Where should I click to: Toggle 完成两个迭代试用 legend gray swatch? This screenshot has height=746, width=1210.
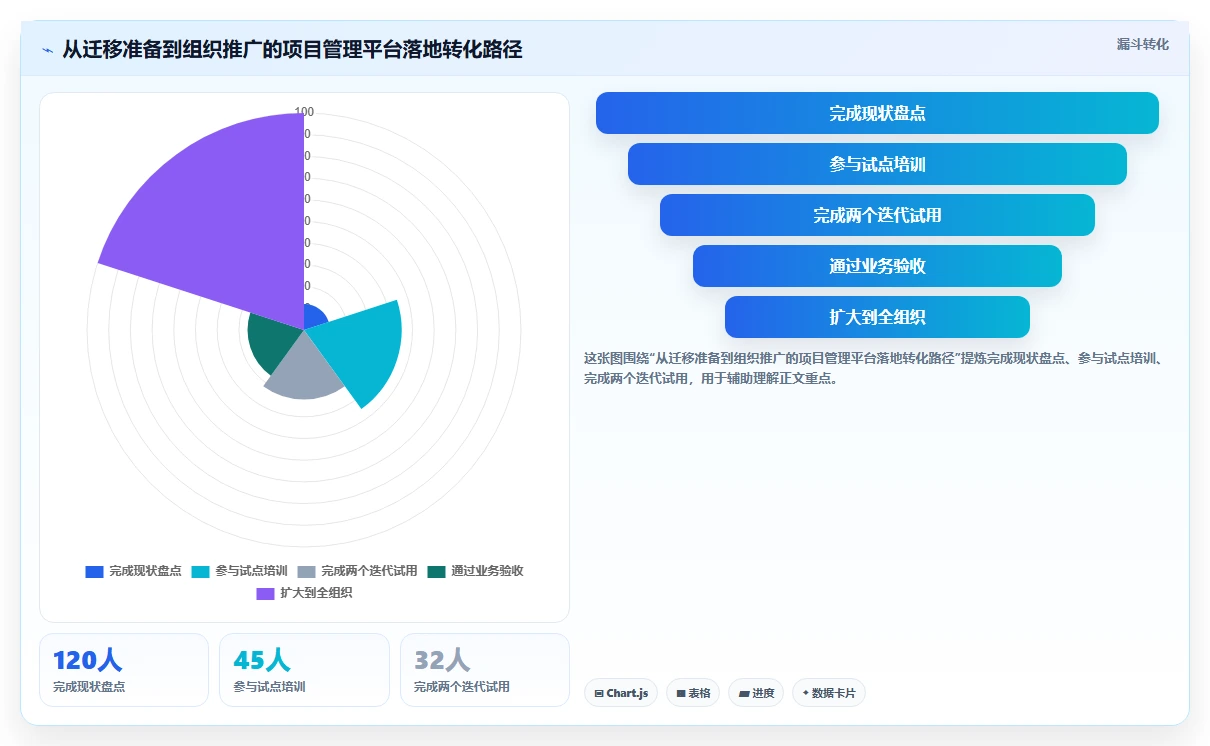coord(307,571)
